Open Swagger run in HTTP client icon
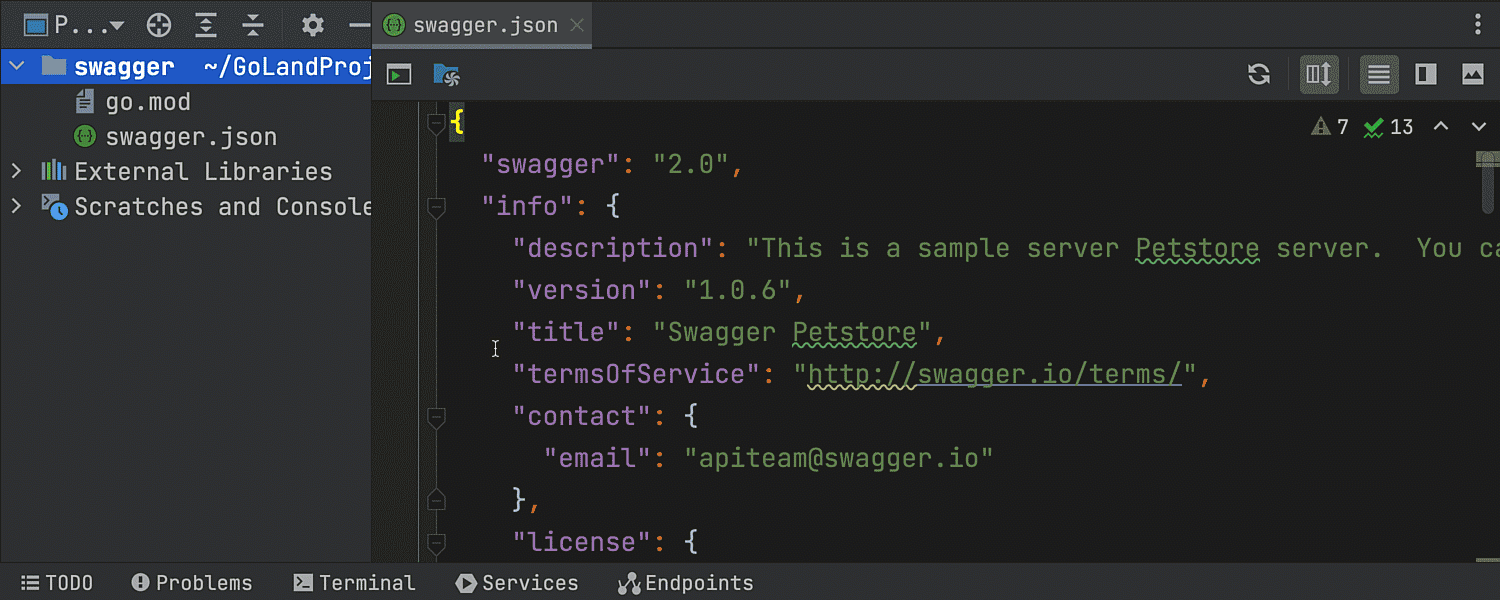Image resolution: width=1500 pixels, height=600 pixels. [x=399, y=74]
